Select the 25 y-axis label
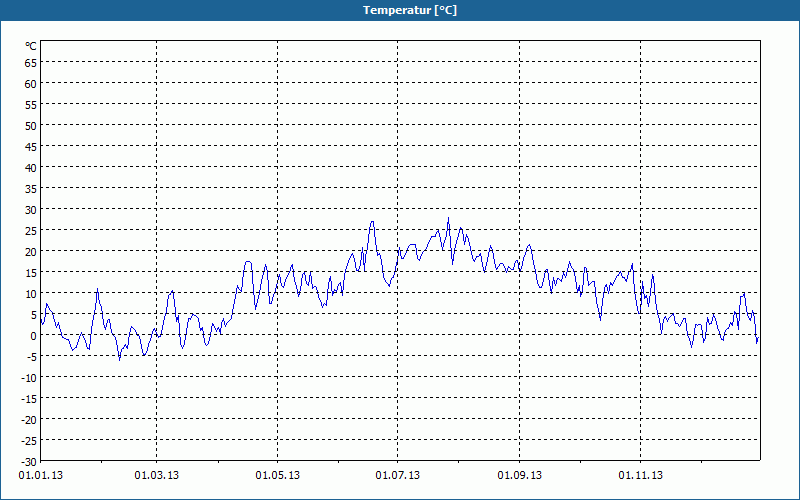This screenshot has width=800, height=500. click(x=31, y=231)
